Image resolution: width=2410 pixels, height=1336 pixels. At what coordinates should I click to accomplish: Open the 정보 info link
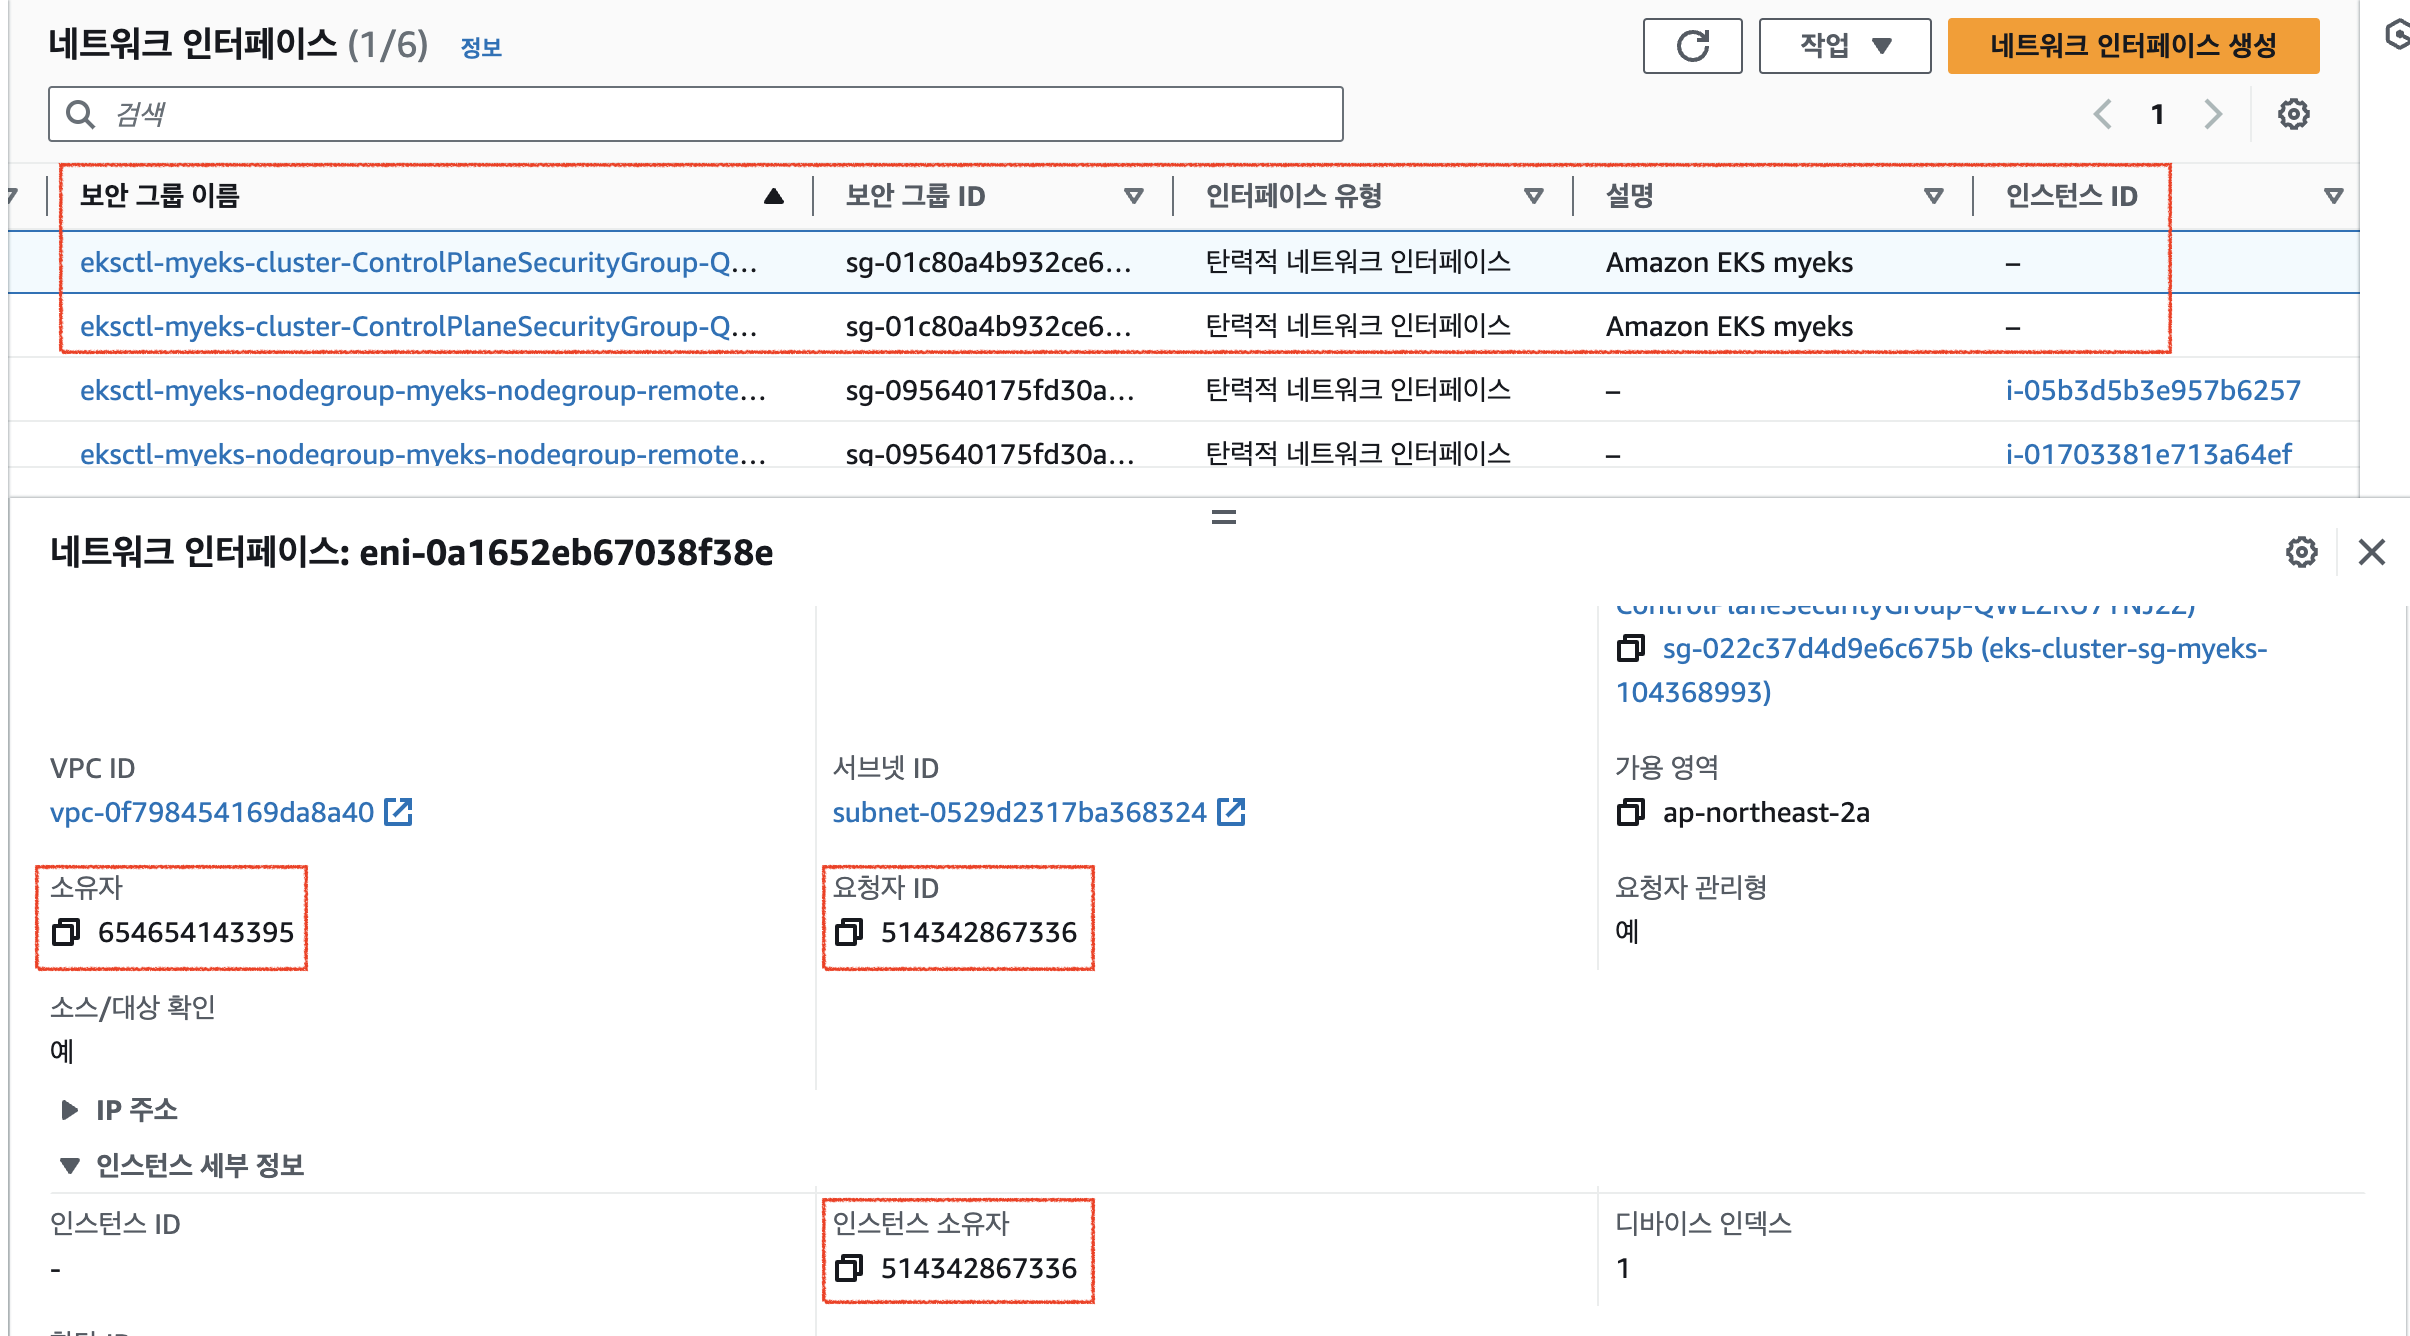click(x=481, y=47)
